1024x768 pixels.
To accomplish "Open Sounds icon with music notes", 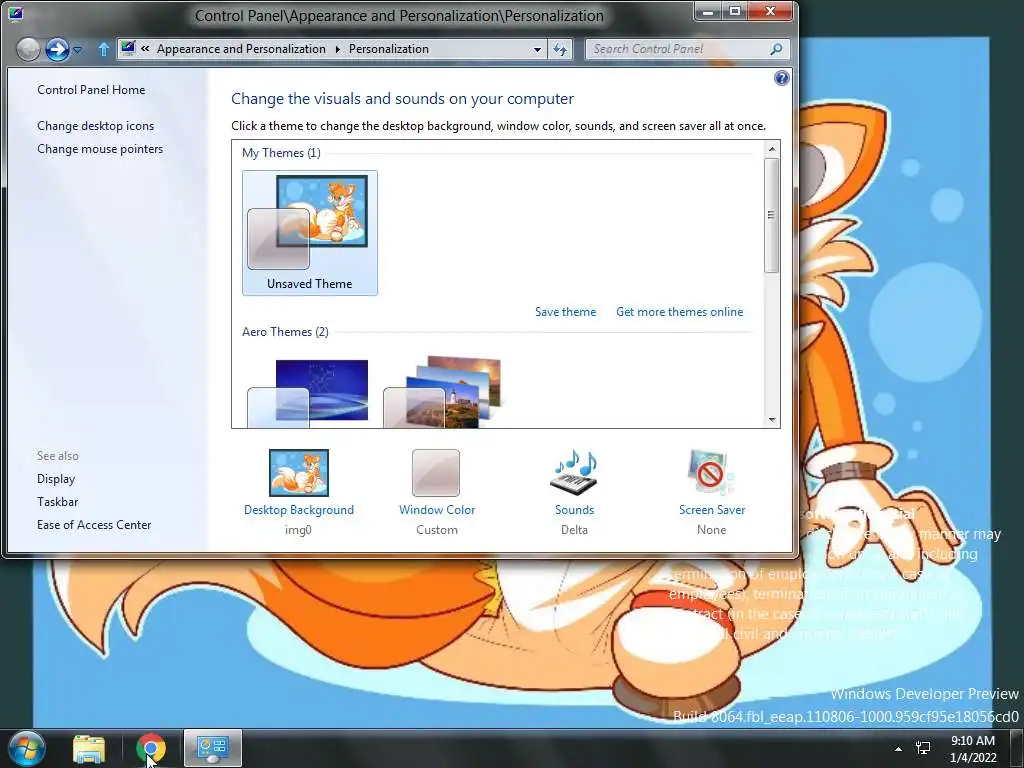I will (x=574, y=473).
